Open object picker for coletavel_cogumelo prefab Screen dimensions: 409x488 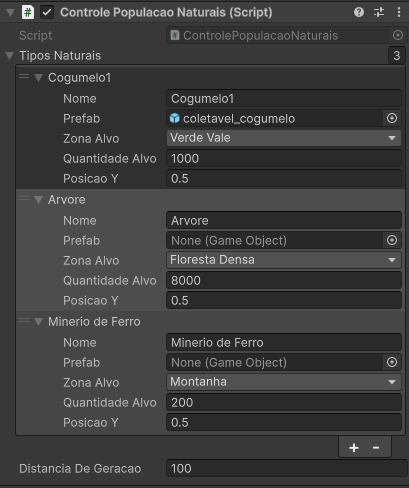392,118
